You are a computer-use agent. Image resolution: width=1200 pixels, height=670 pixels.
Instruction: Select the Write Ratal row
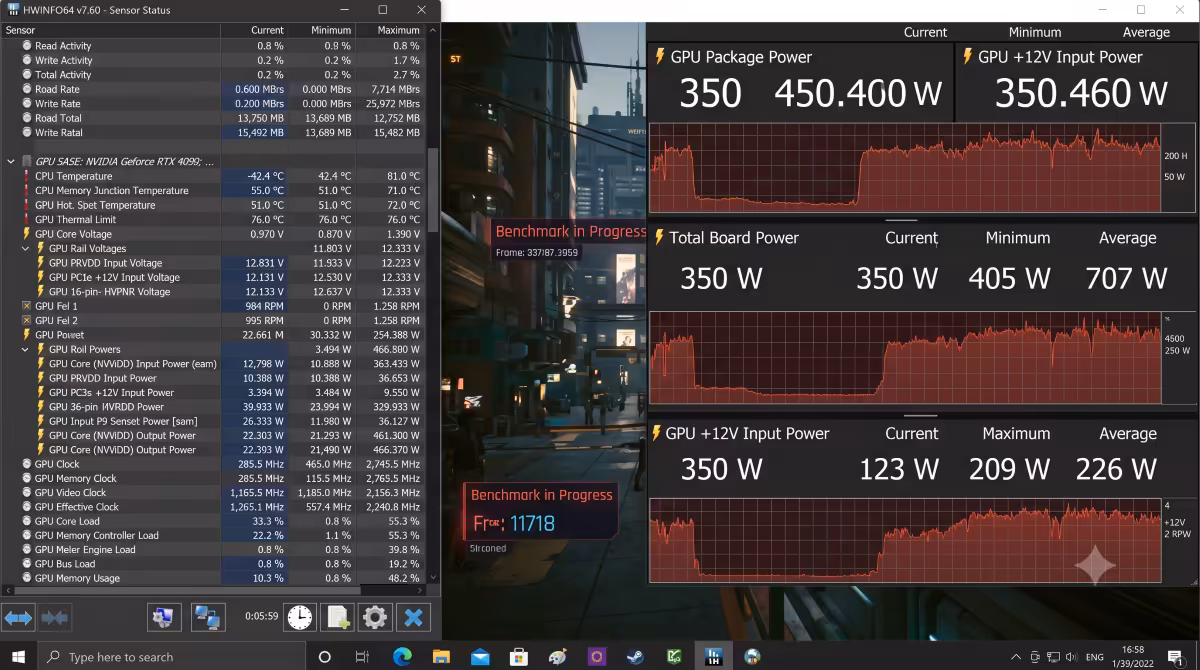pos(213,132)
